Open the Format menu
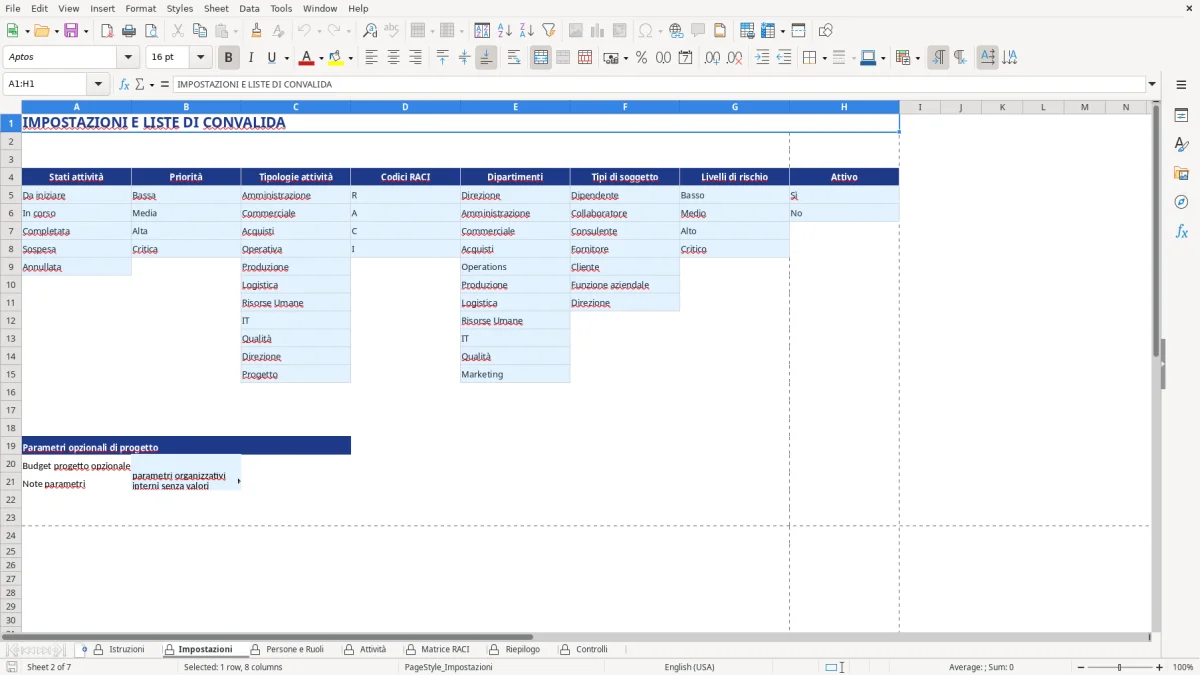Image resolution: width=1200 pixels, height=675 pixels. [x=140, y=8]
